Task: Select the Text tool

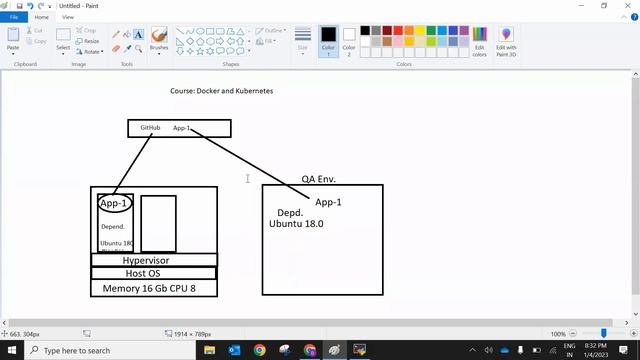Action: (x=138, y=34)
